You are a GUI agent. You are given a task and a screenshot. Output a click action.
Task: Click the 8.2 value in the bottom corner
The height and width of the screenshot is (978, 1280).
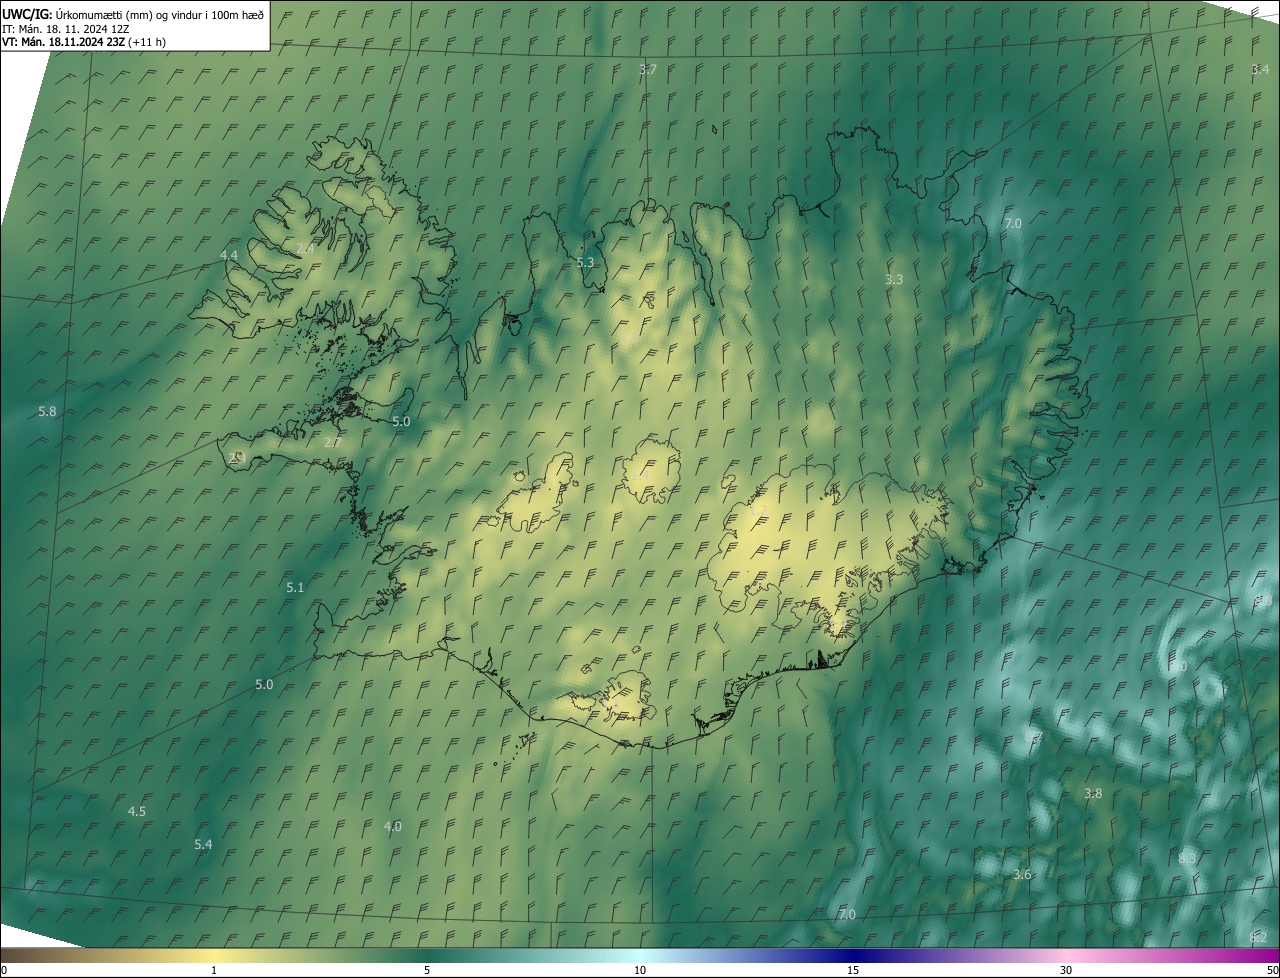click(x=1258, y=937)
